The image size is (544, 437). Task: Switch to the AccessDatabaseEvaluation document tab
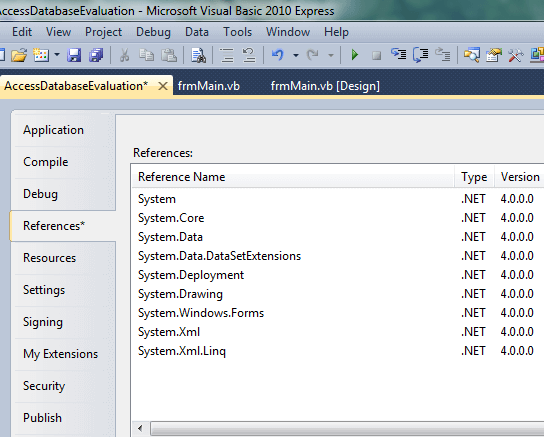pos(76,86)
